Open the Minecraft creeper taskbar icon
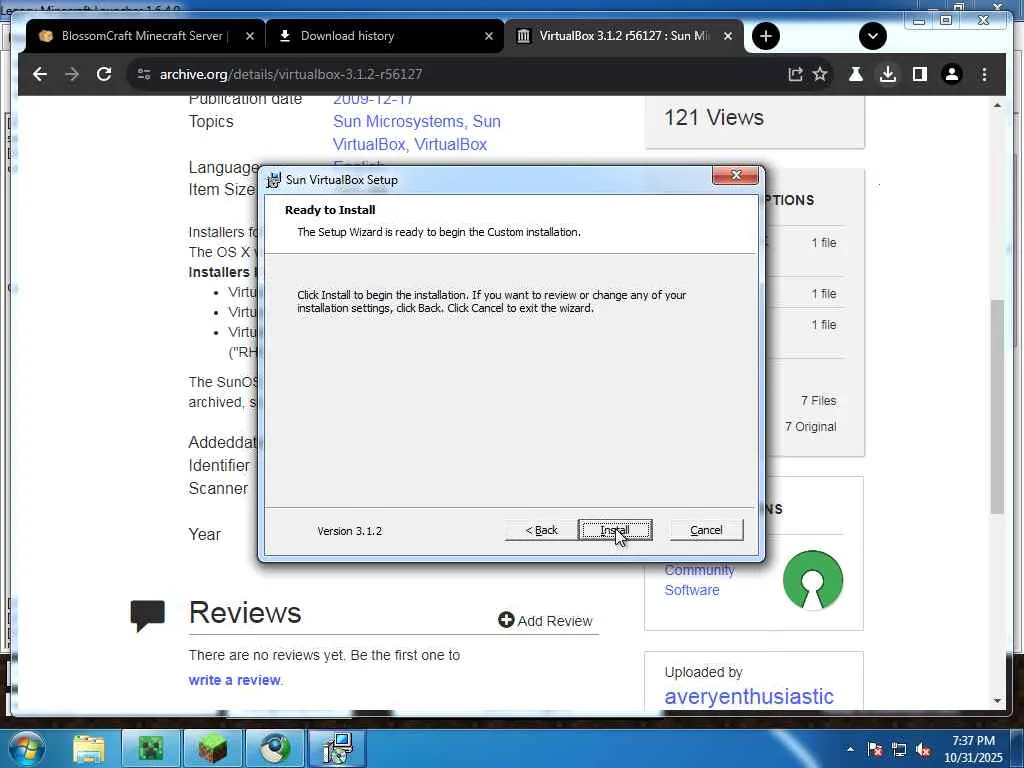Image resolution: width=1024 pixels, height=768 pixels. [150, 748]
